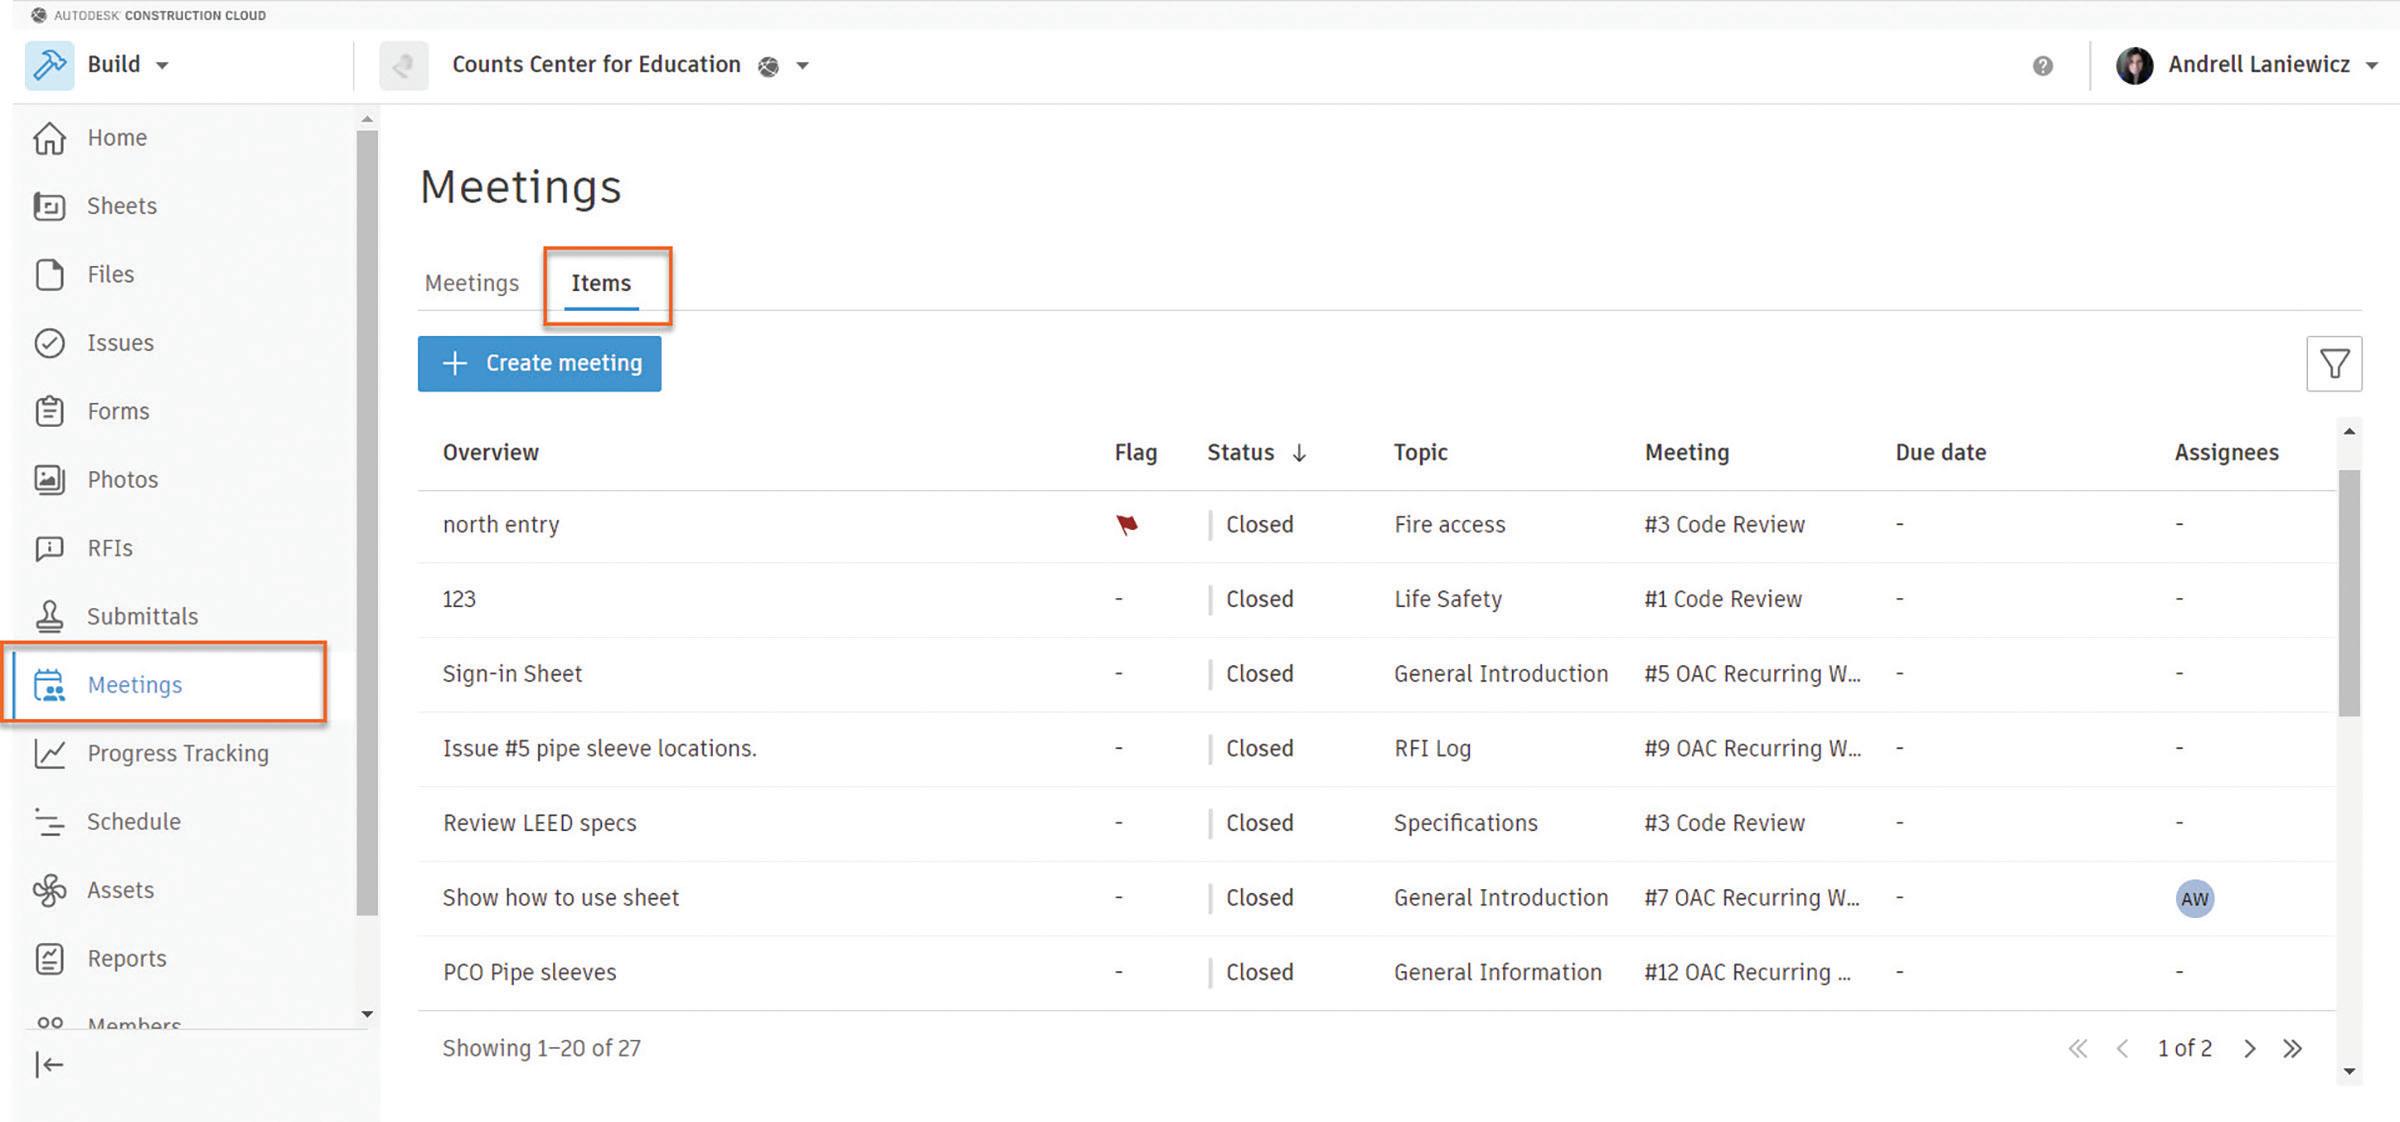Collapse the sidebar with arrow icon
Screen dimensions: 2400x1122
pyautogui.click(x=49, y=1065)
